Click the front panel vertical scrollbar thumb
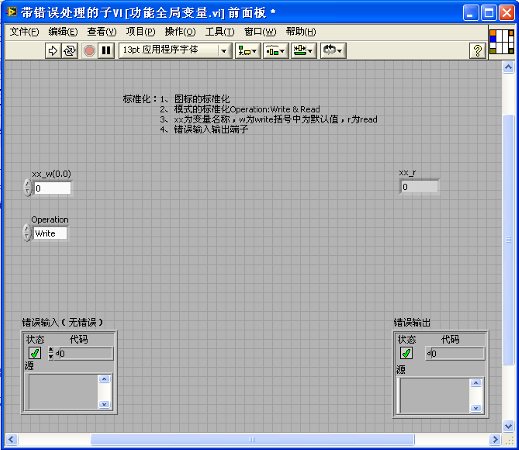519x450 pixels. click(508, 240)
